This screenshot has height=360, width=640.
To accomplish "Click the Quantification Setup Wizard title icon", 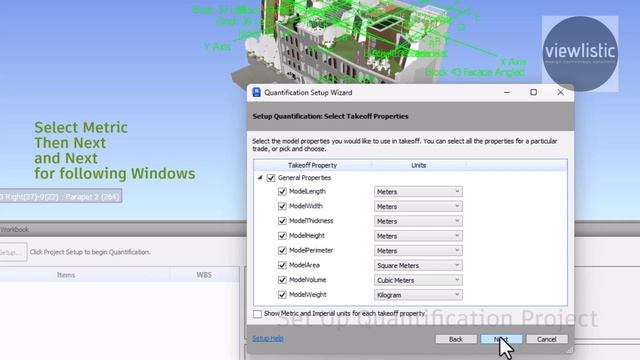I will point(256,92).
